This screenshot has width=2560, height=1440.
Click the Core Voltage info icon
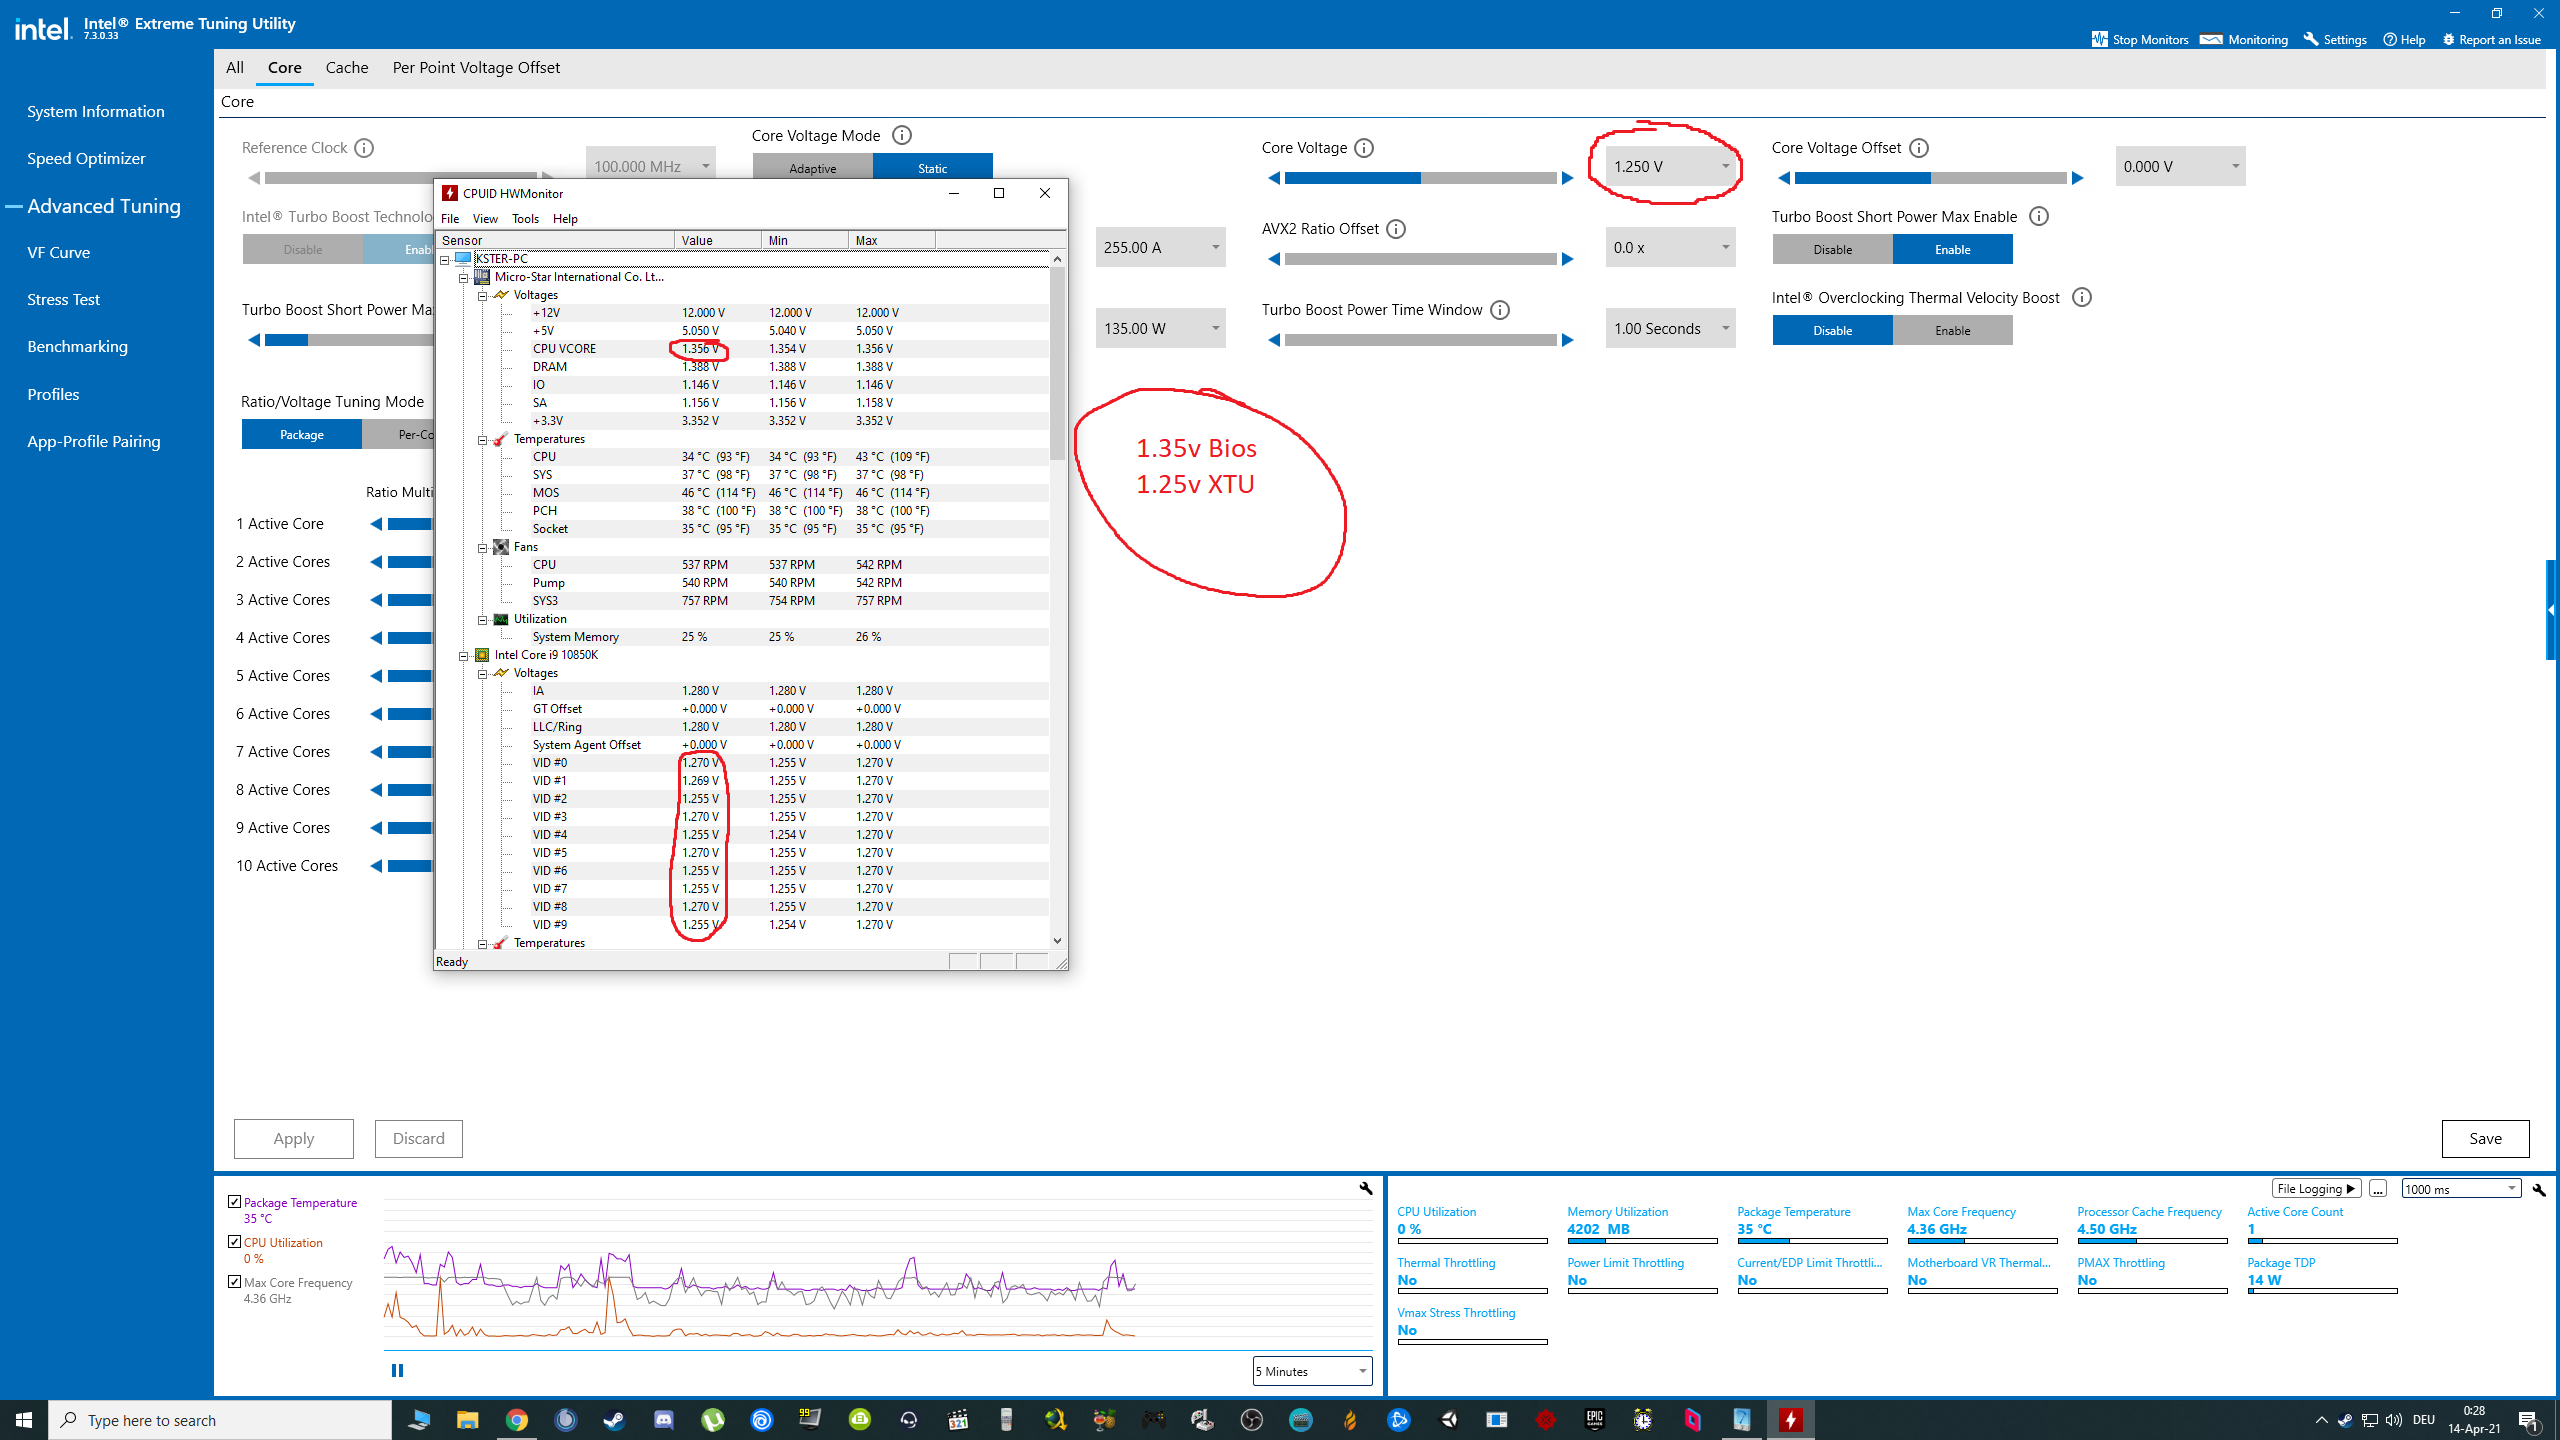[1364, 148]
